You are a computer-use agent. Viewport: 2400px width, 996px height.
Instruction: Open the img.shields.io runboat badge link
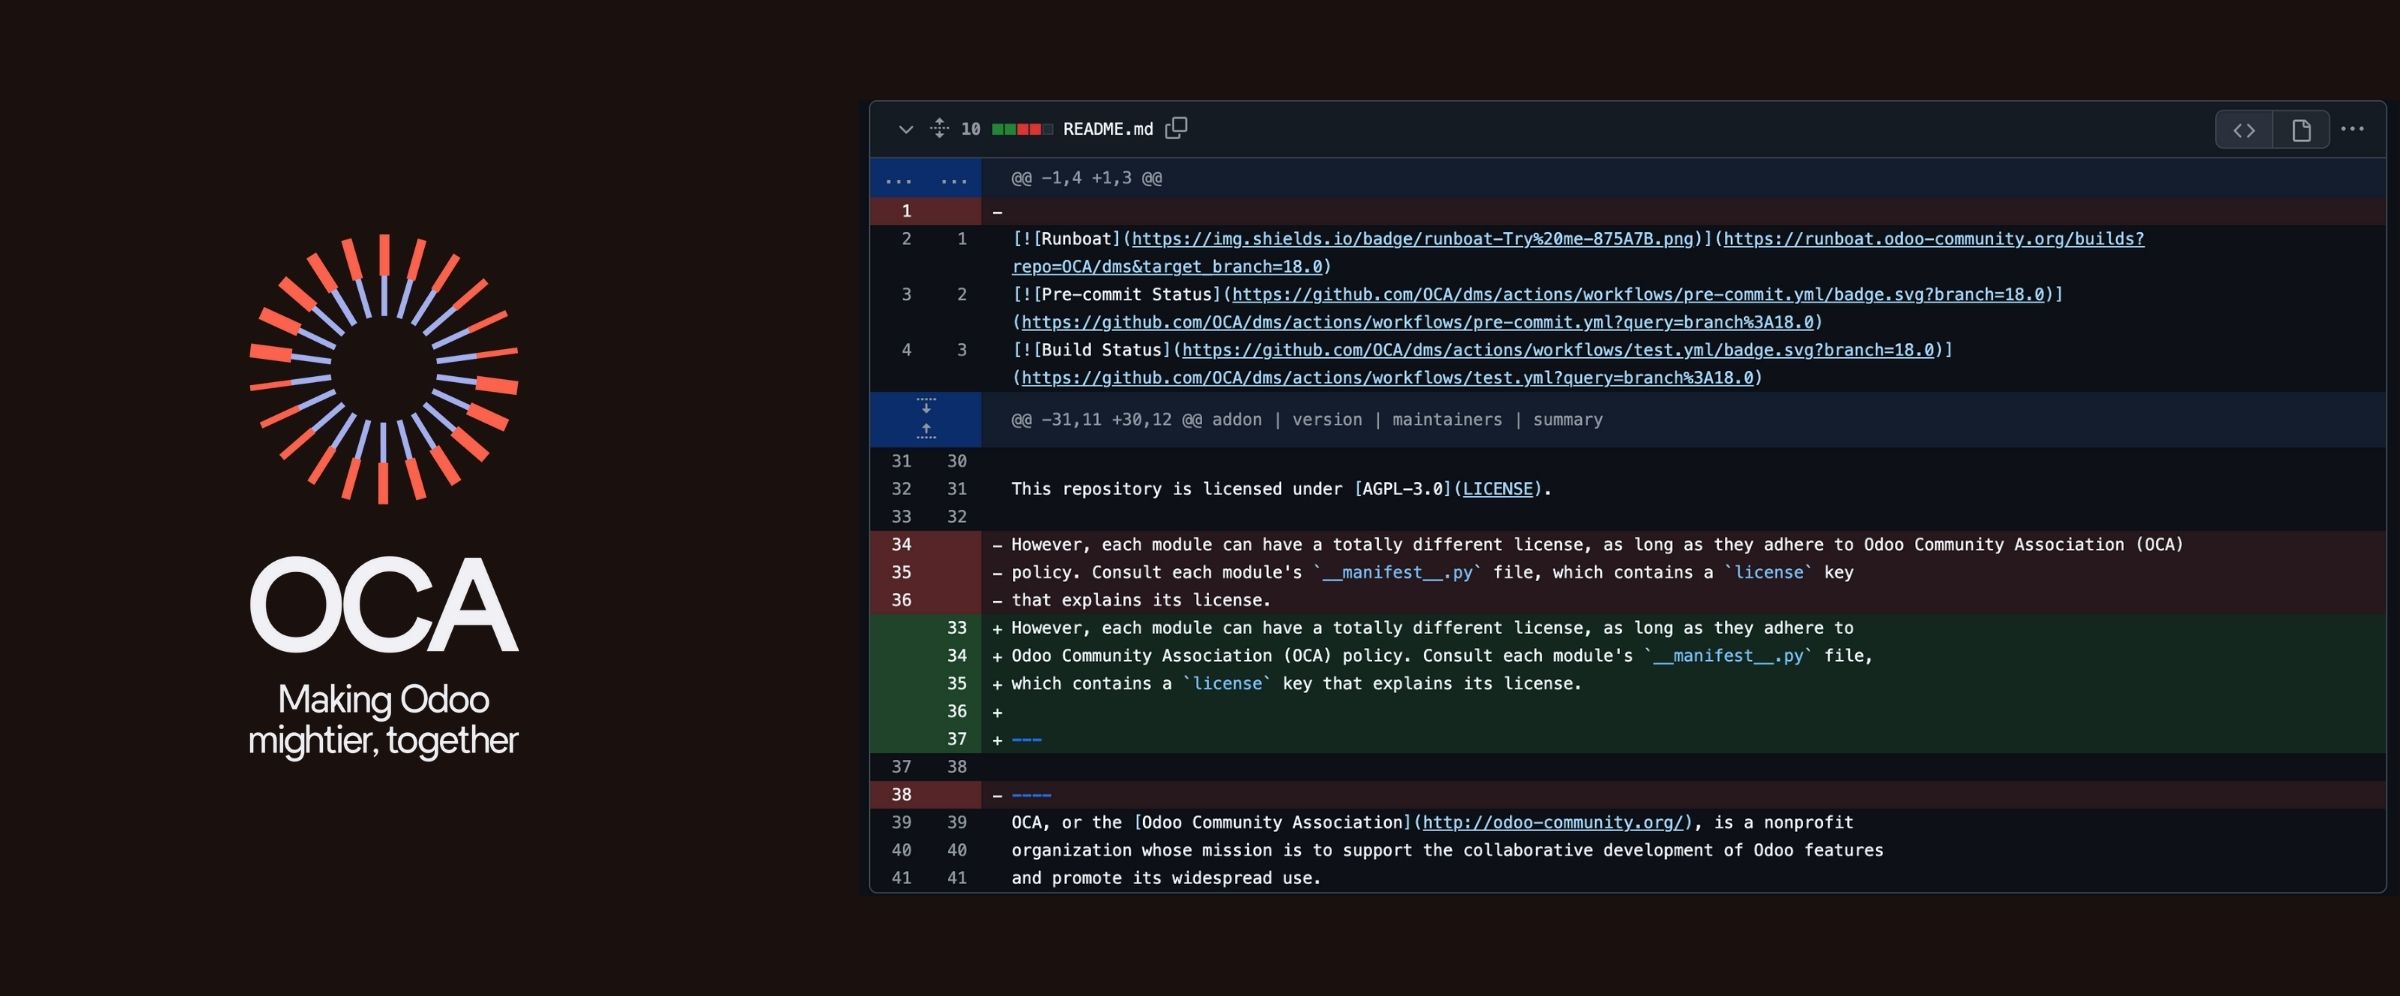(x=1412, y=239)
